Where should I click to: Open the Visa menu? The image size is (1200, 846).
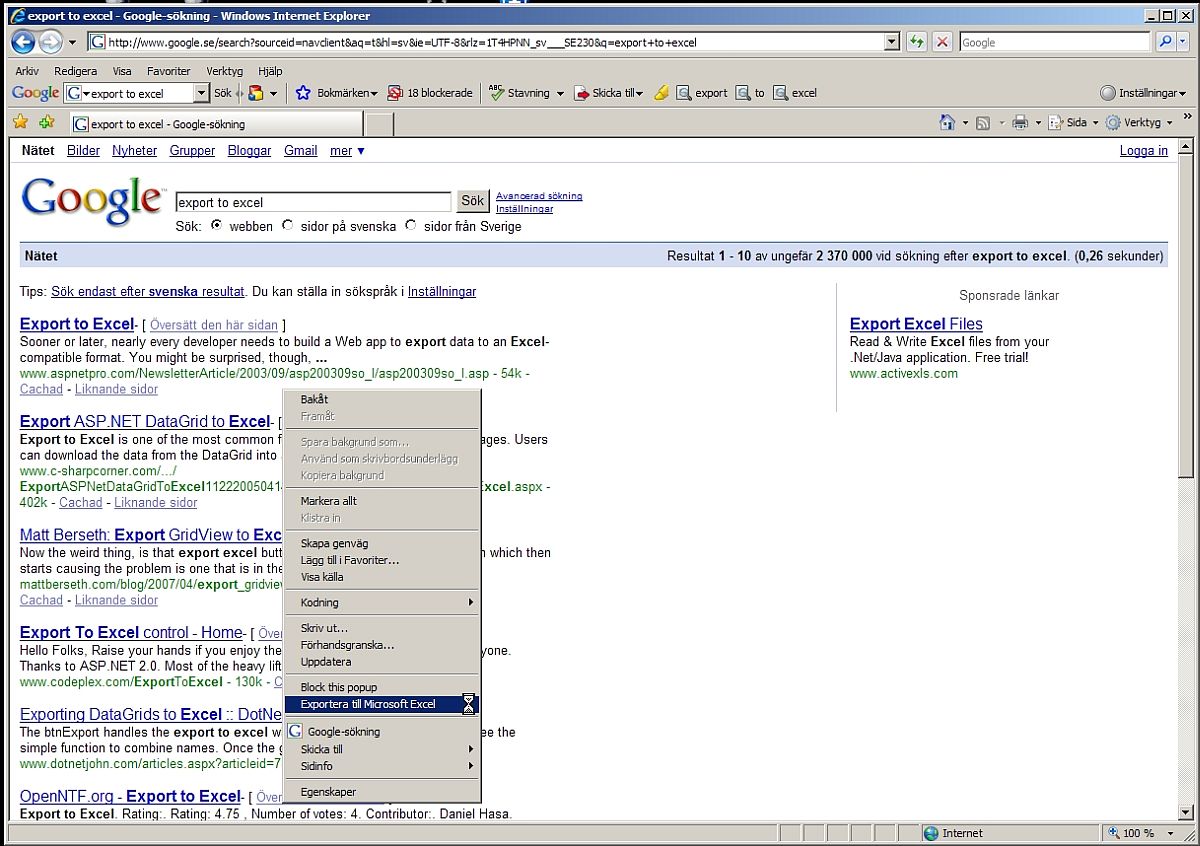[x=122, y=71]
